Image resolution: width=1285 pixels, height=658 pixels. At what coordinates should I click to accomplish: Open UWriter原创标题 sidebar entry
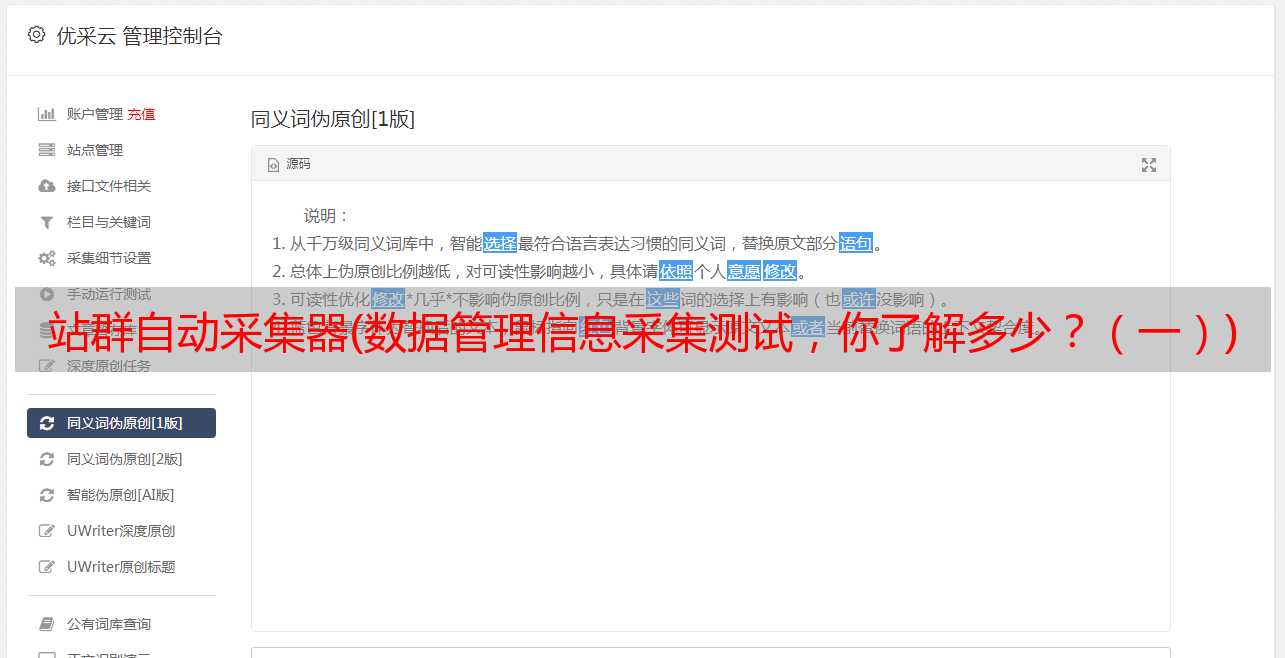121,567
